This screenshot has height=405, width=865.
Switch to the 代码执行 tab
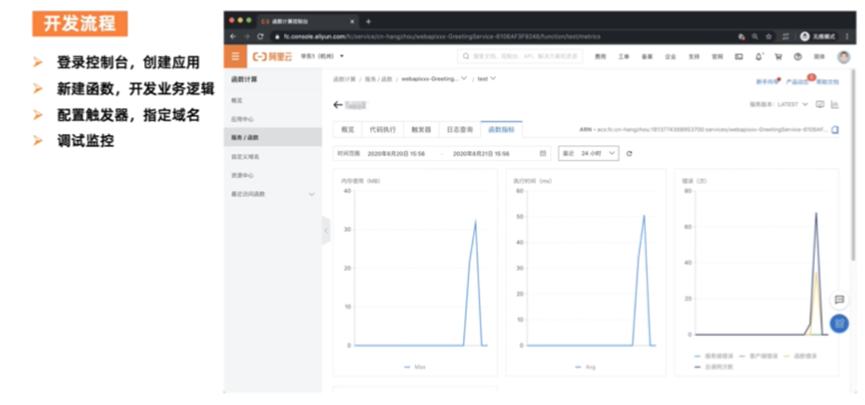coord(383,130)
